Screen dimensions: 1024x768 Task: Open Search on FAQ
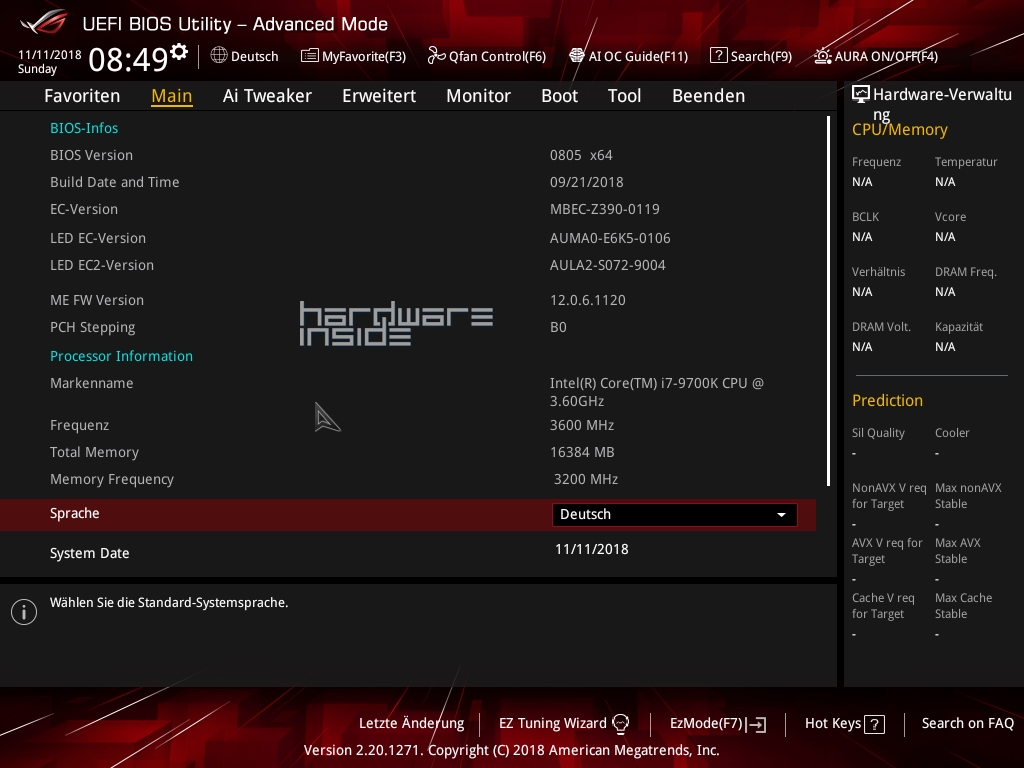tap(968, 724)
